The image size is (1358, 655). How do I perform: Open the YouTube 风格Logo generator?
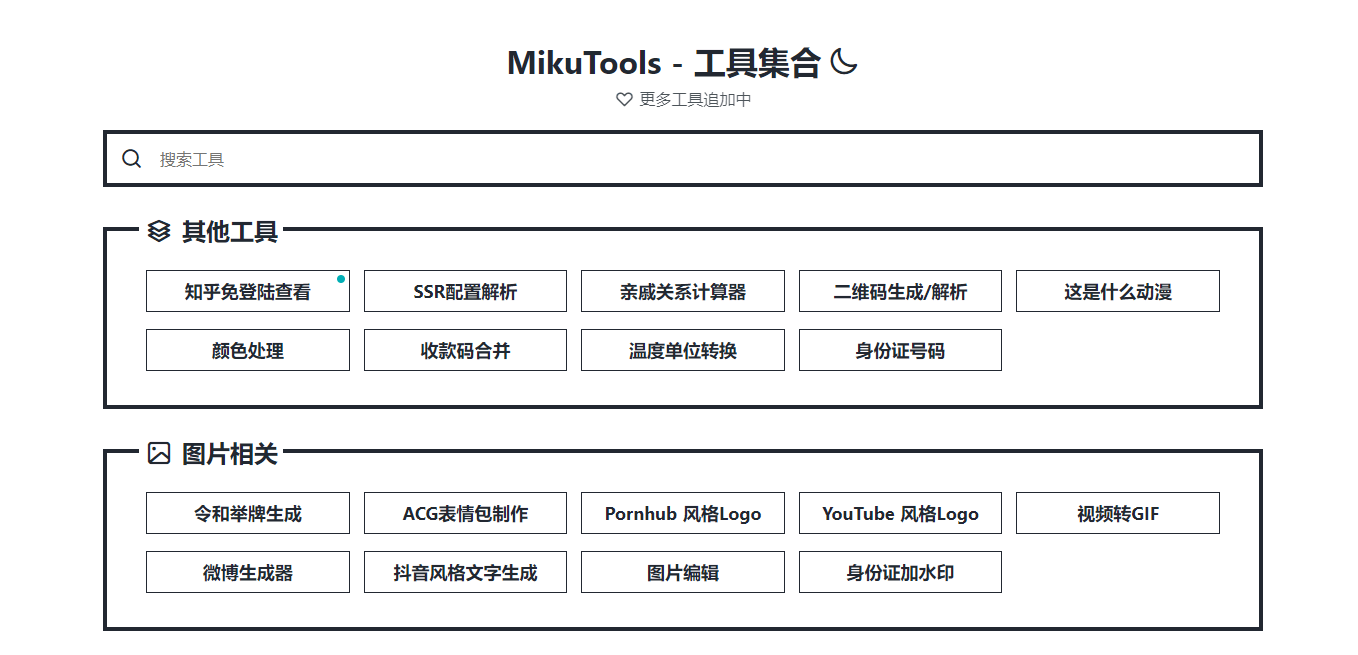point(900,514)
